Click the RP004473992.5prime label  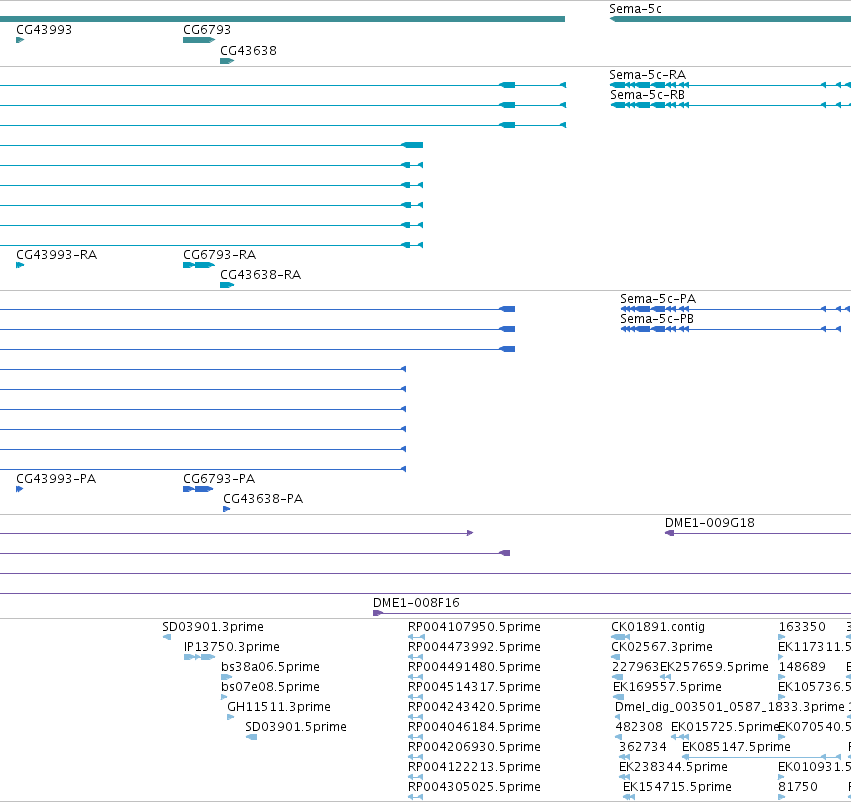coord(474,647)
